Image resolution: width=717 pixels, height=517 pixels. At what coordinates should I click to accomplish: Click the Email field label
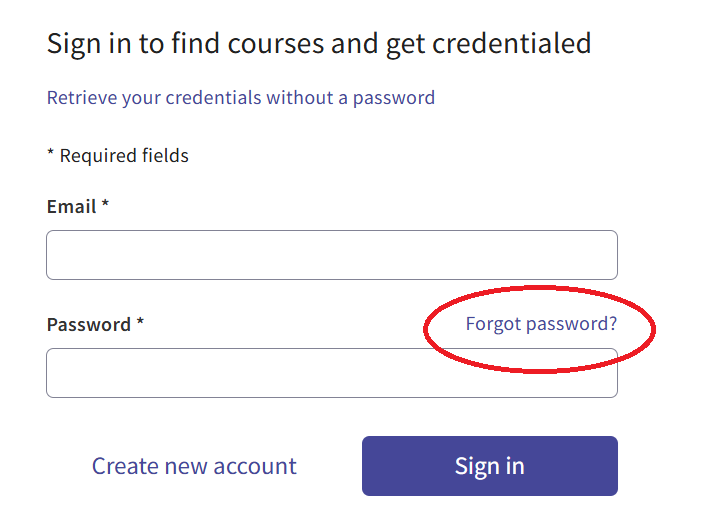click(72, 207)
